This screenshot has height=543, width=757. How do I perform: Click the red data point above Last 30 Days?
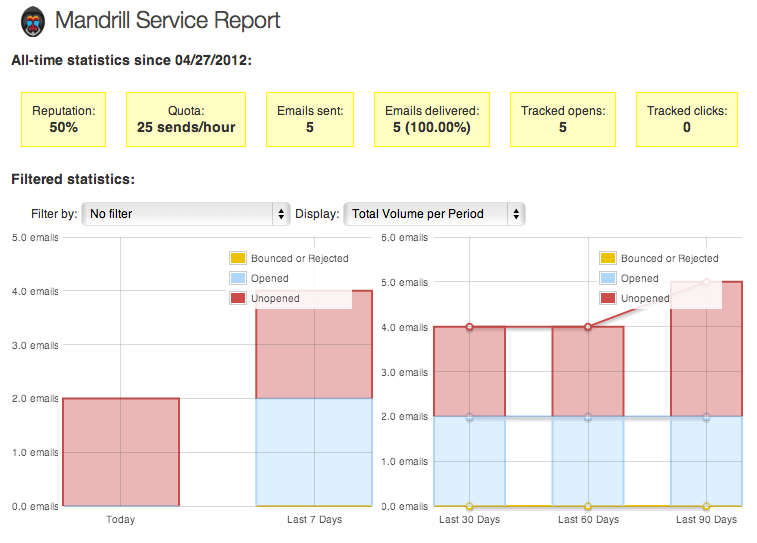(x=470, y=327)
